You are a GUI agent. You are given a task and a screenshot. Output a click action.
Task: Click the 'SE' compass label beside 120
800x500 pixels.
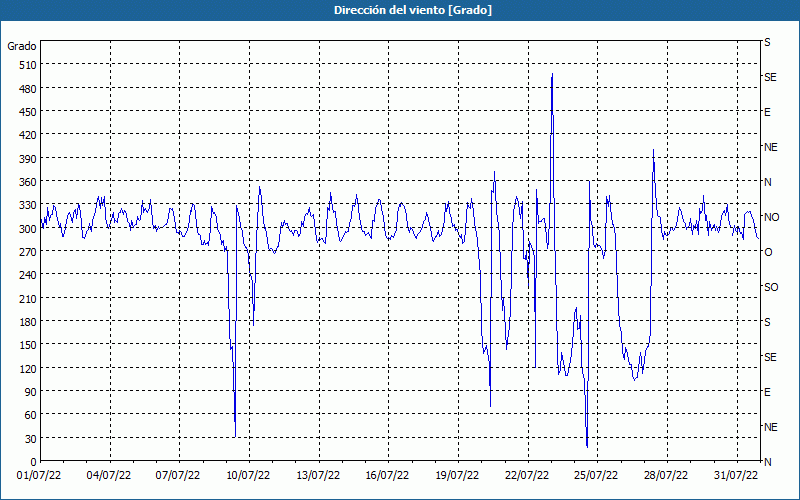coord(770,357)
